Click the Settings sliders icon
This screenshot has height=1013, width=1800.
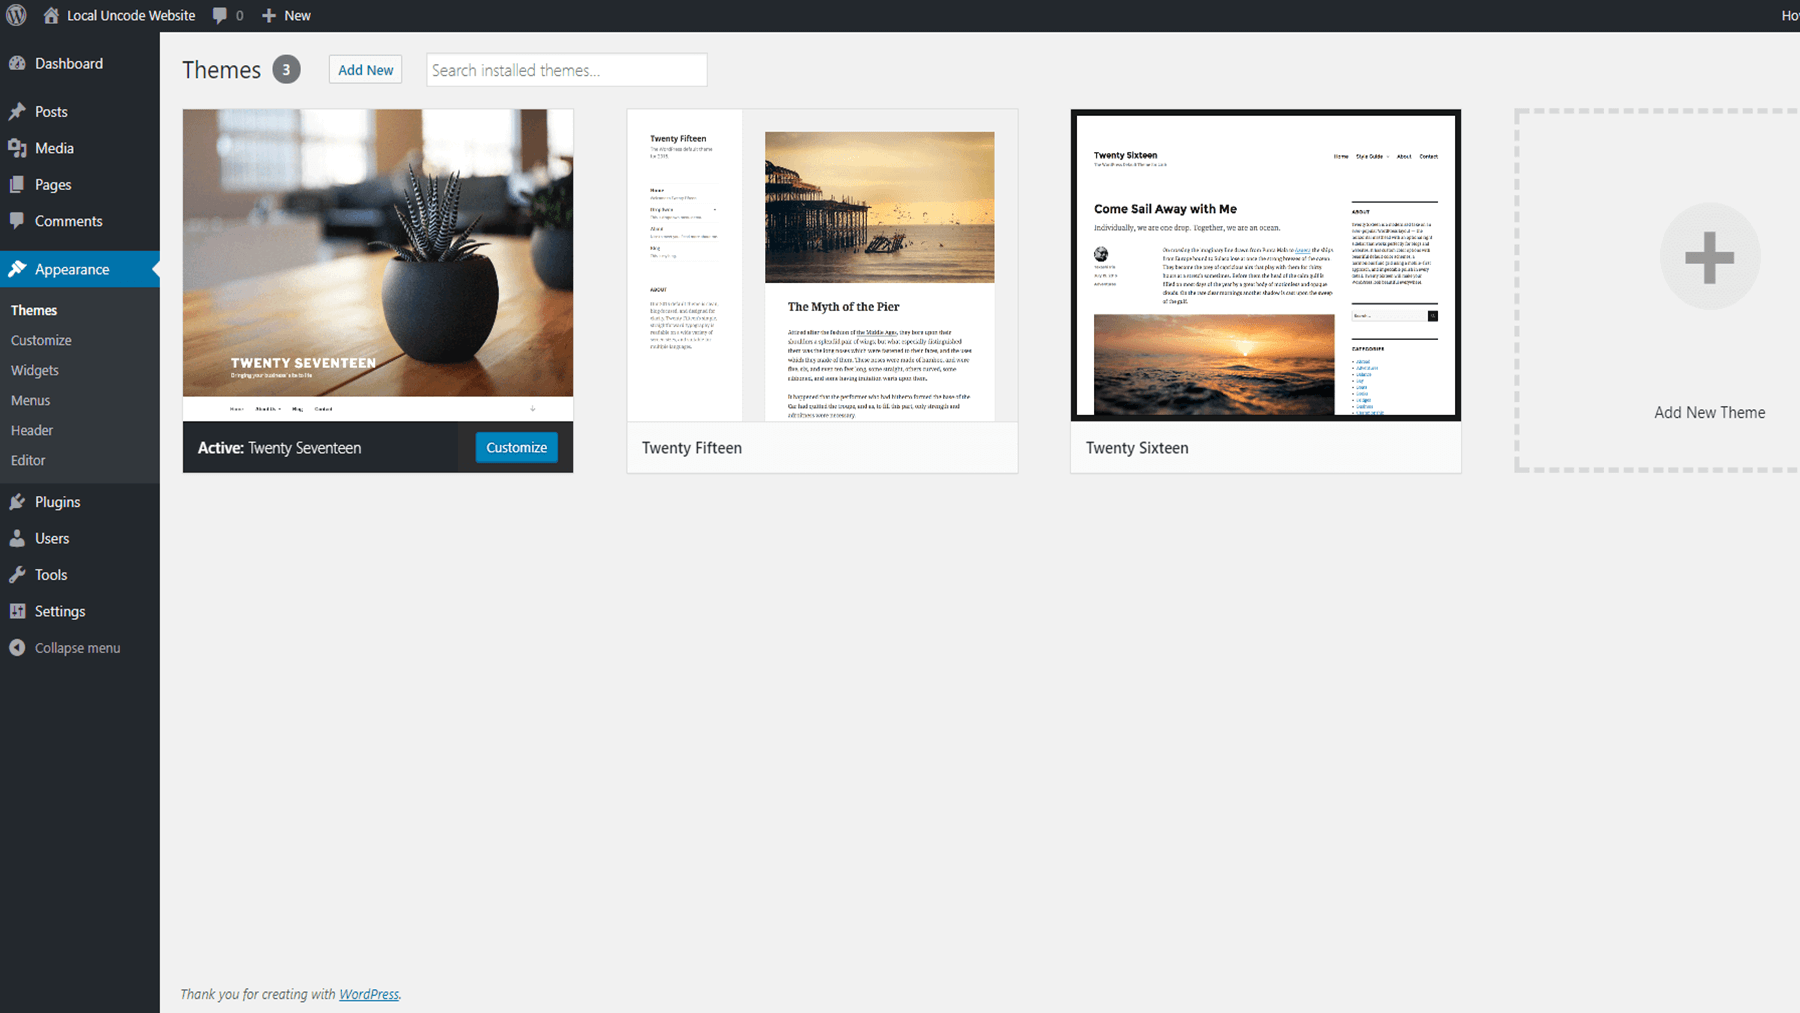(17, 611)
